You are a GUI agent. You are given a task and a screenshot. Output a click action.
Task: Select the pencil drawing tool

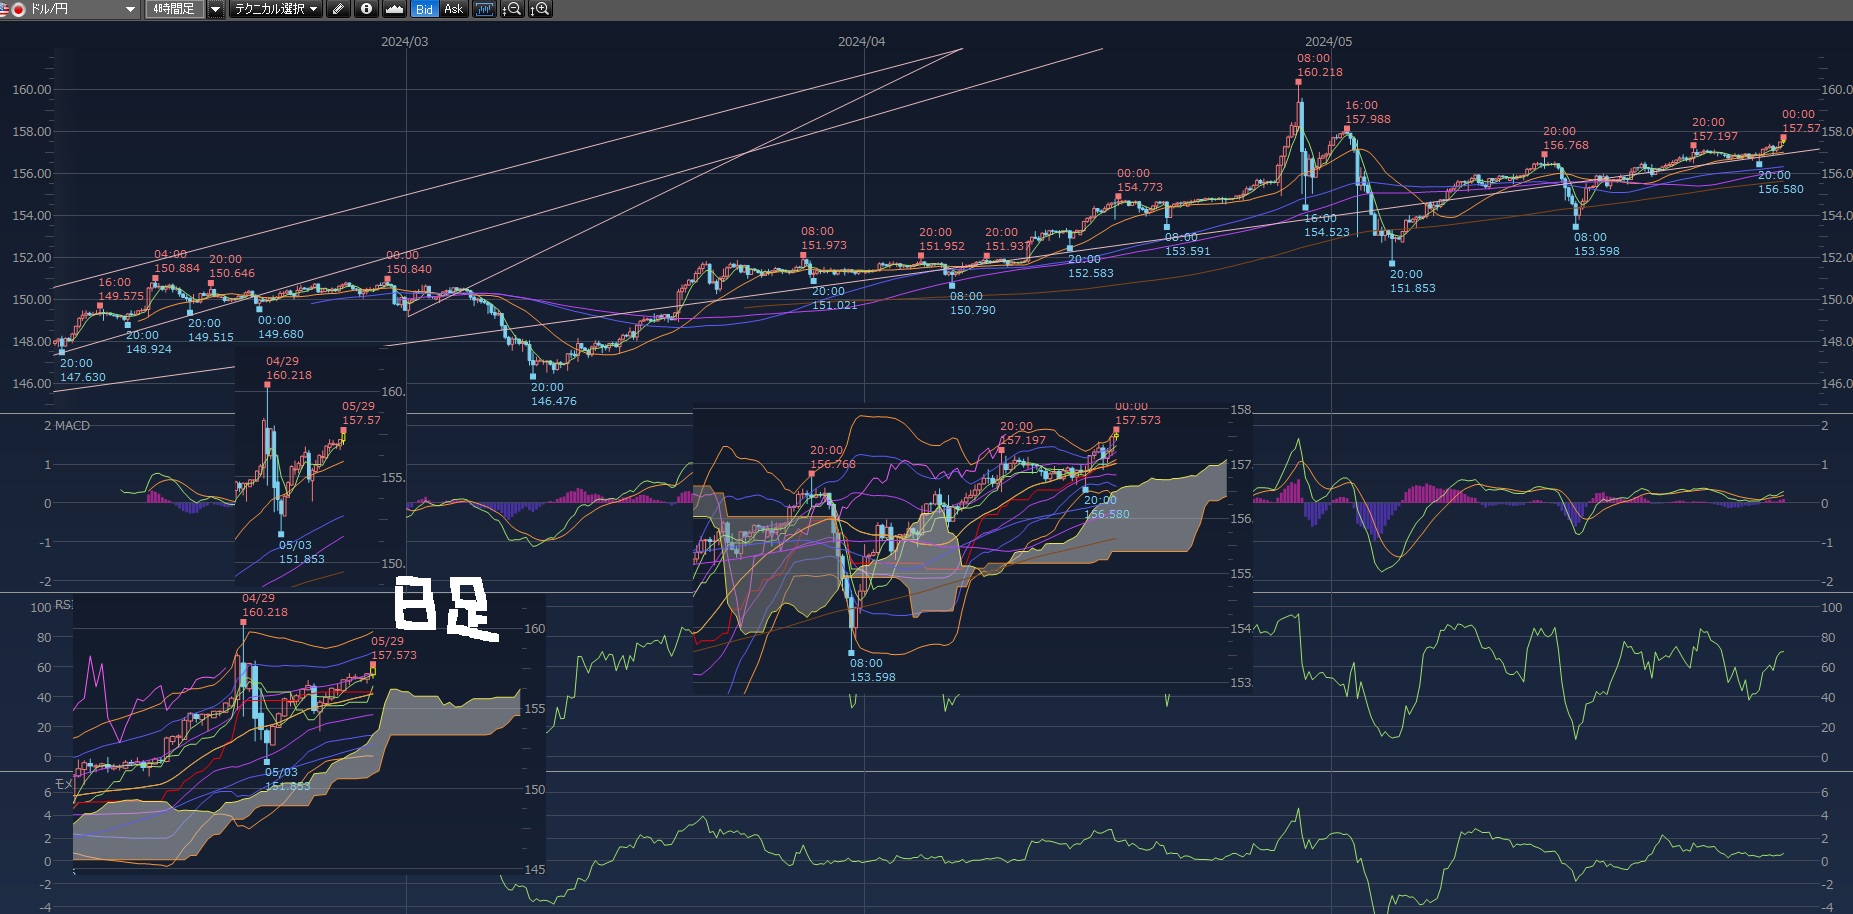pos(339,9)
